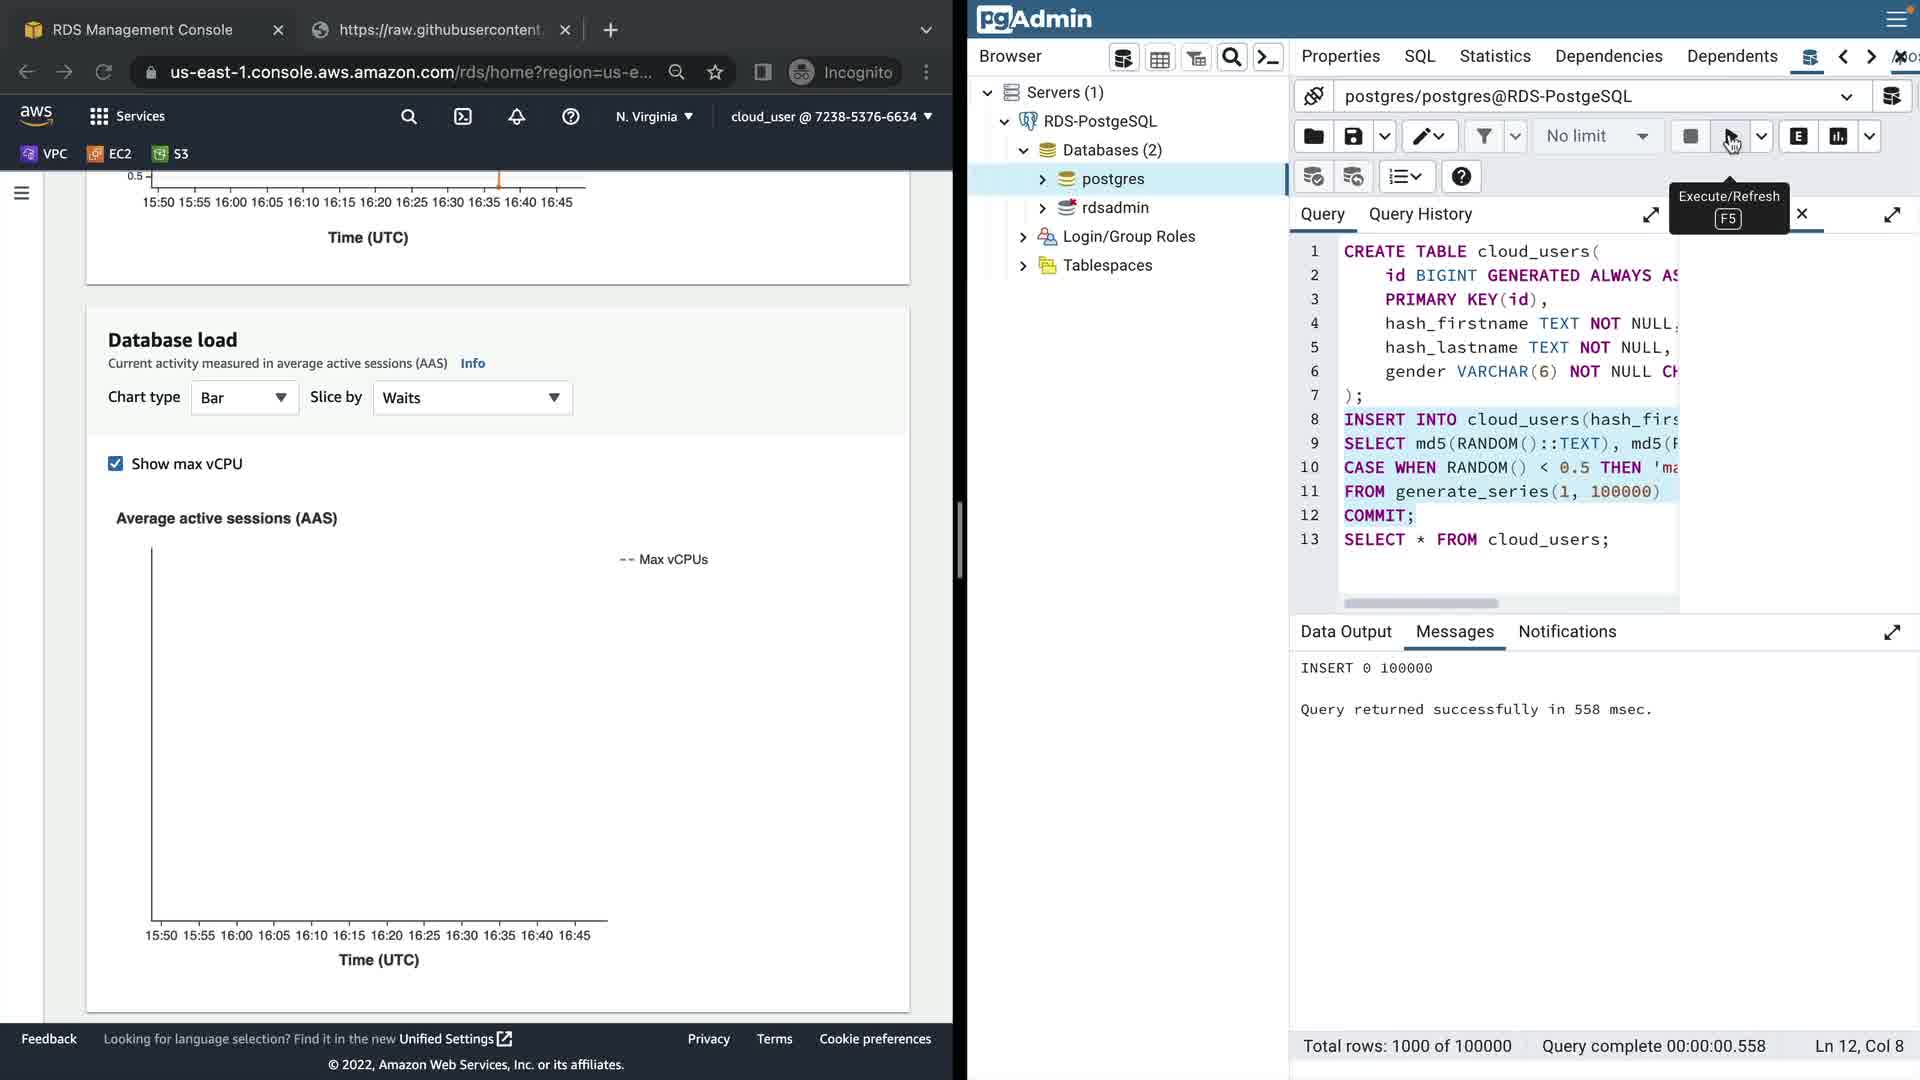Viewport: 1920px width, 1080px height.
Task: Save query with the floppy disk icon
Action: click(x=1353, y=137)
